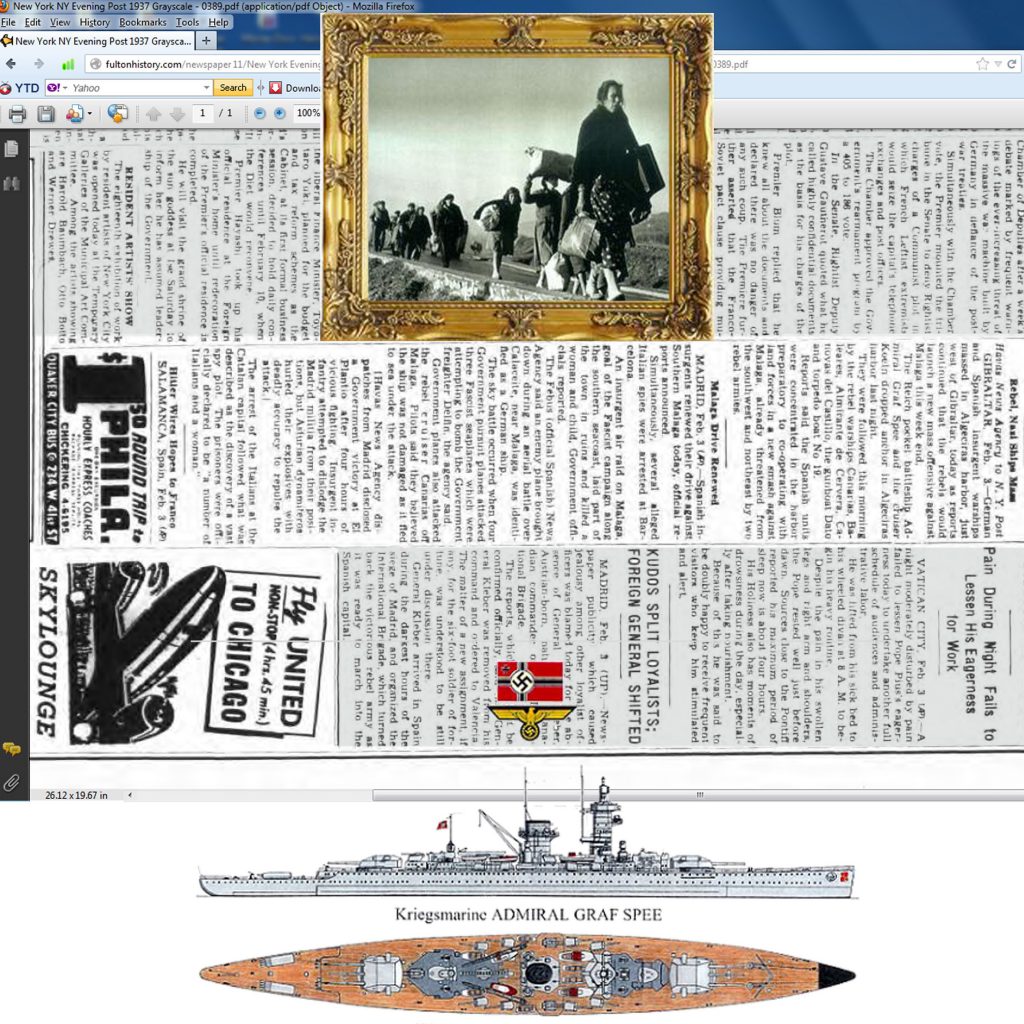Save the PDF with the floppy disk icon
1024x1024 pixels.
point(46,114)
